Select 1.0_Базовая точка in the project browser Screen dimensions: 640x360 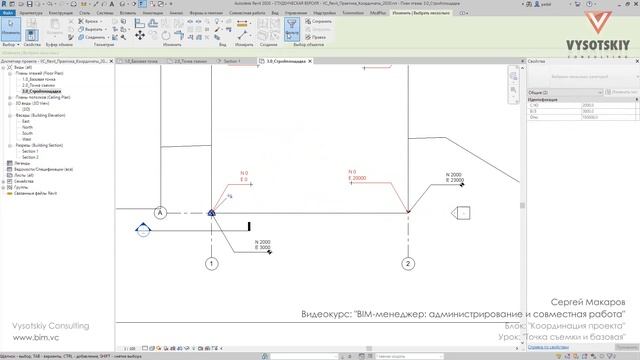click(x=39, y=80)
